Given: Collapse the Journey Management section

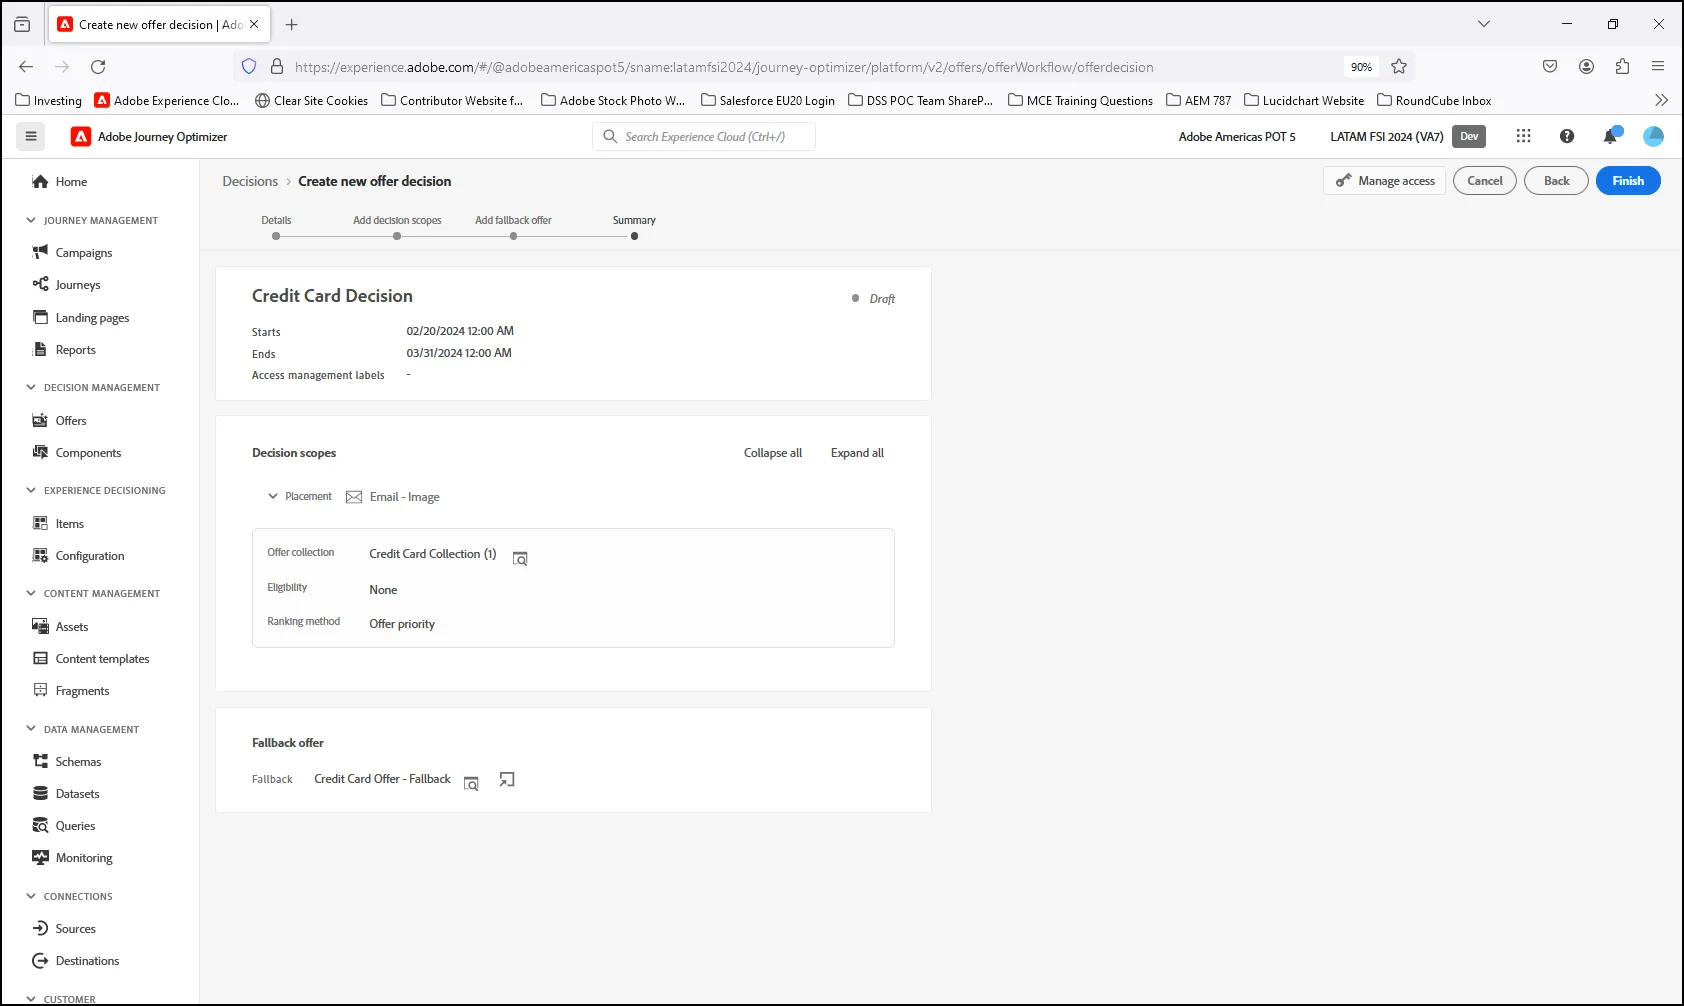Looking at the screenshot, I should point(31,220).
